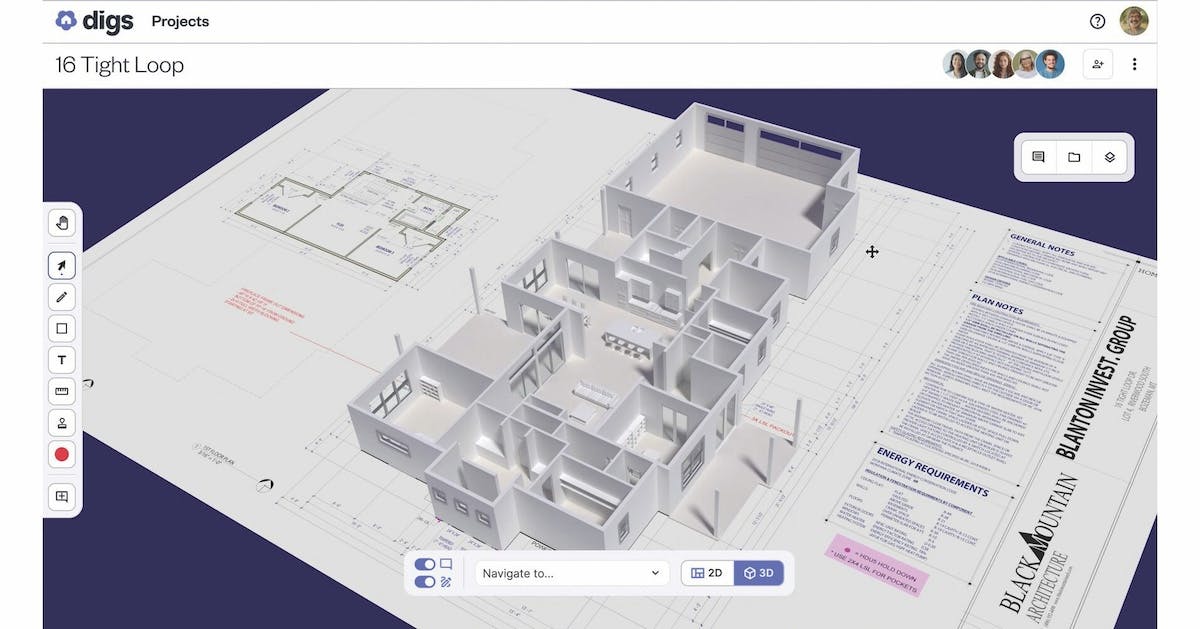Select the zoom-to-area tool at toolbar bottom
This screenshot has height=629, width=1200.
(x=61, y=496)
